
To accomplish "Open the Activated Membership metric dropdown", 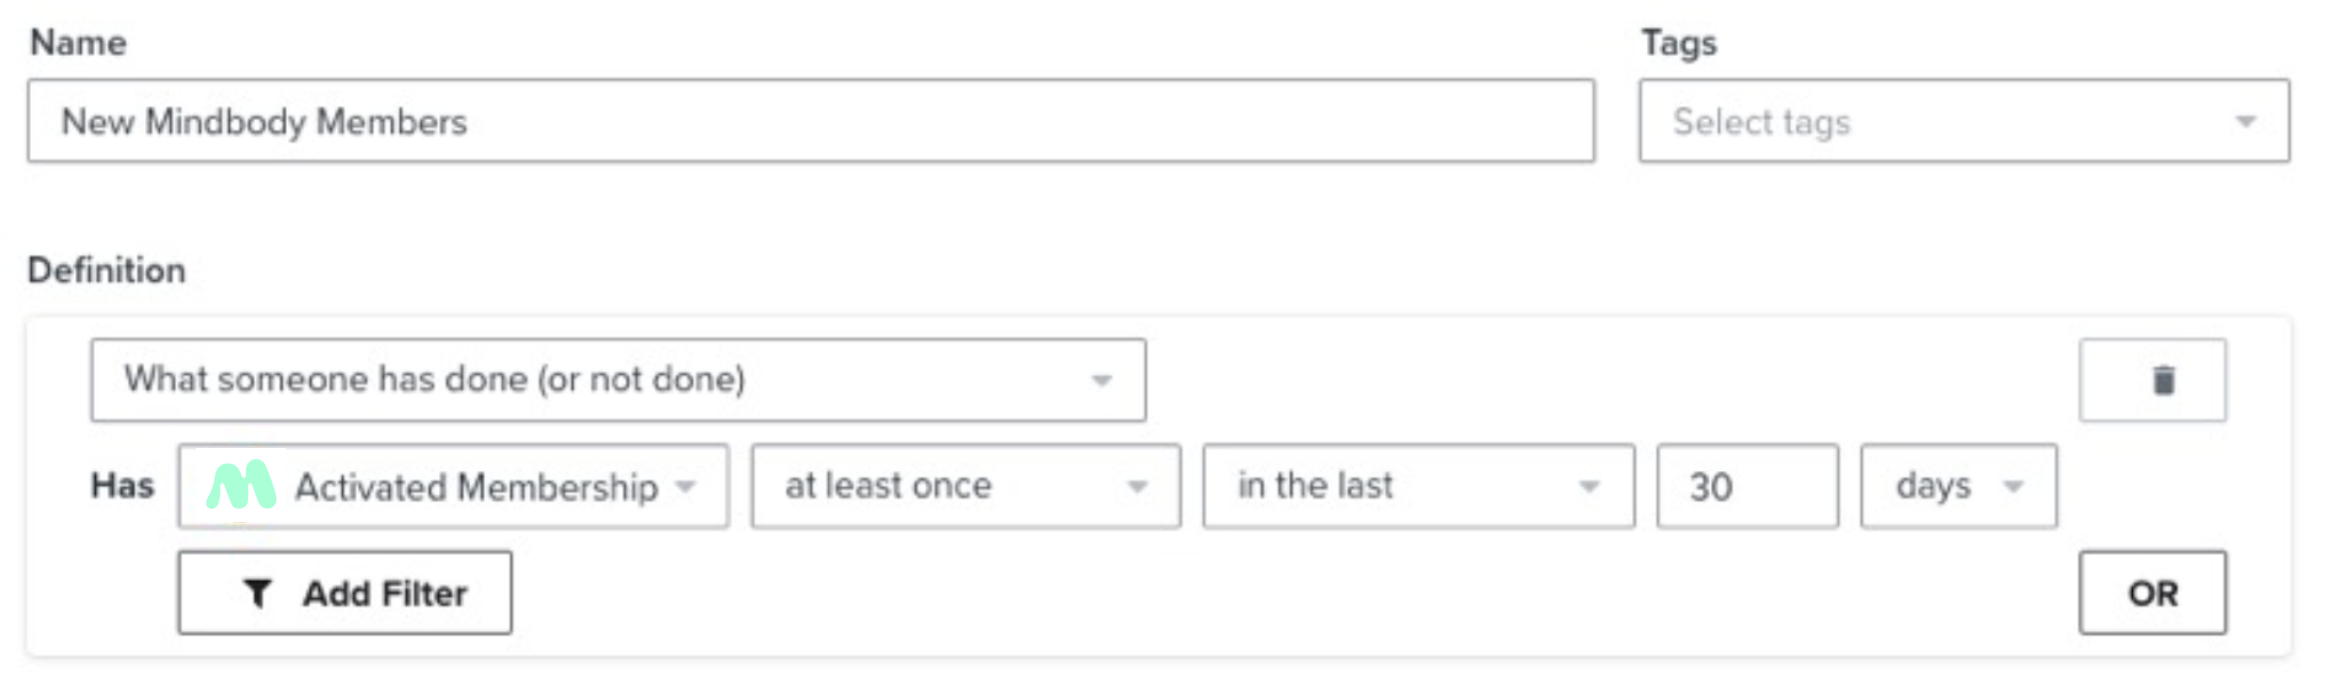I will pos(475,487).
